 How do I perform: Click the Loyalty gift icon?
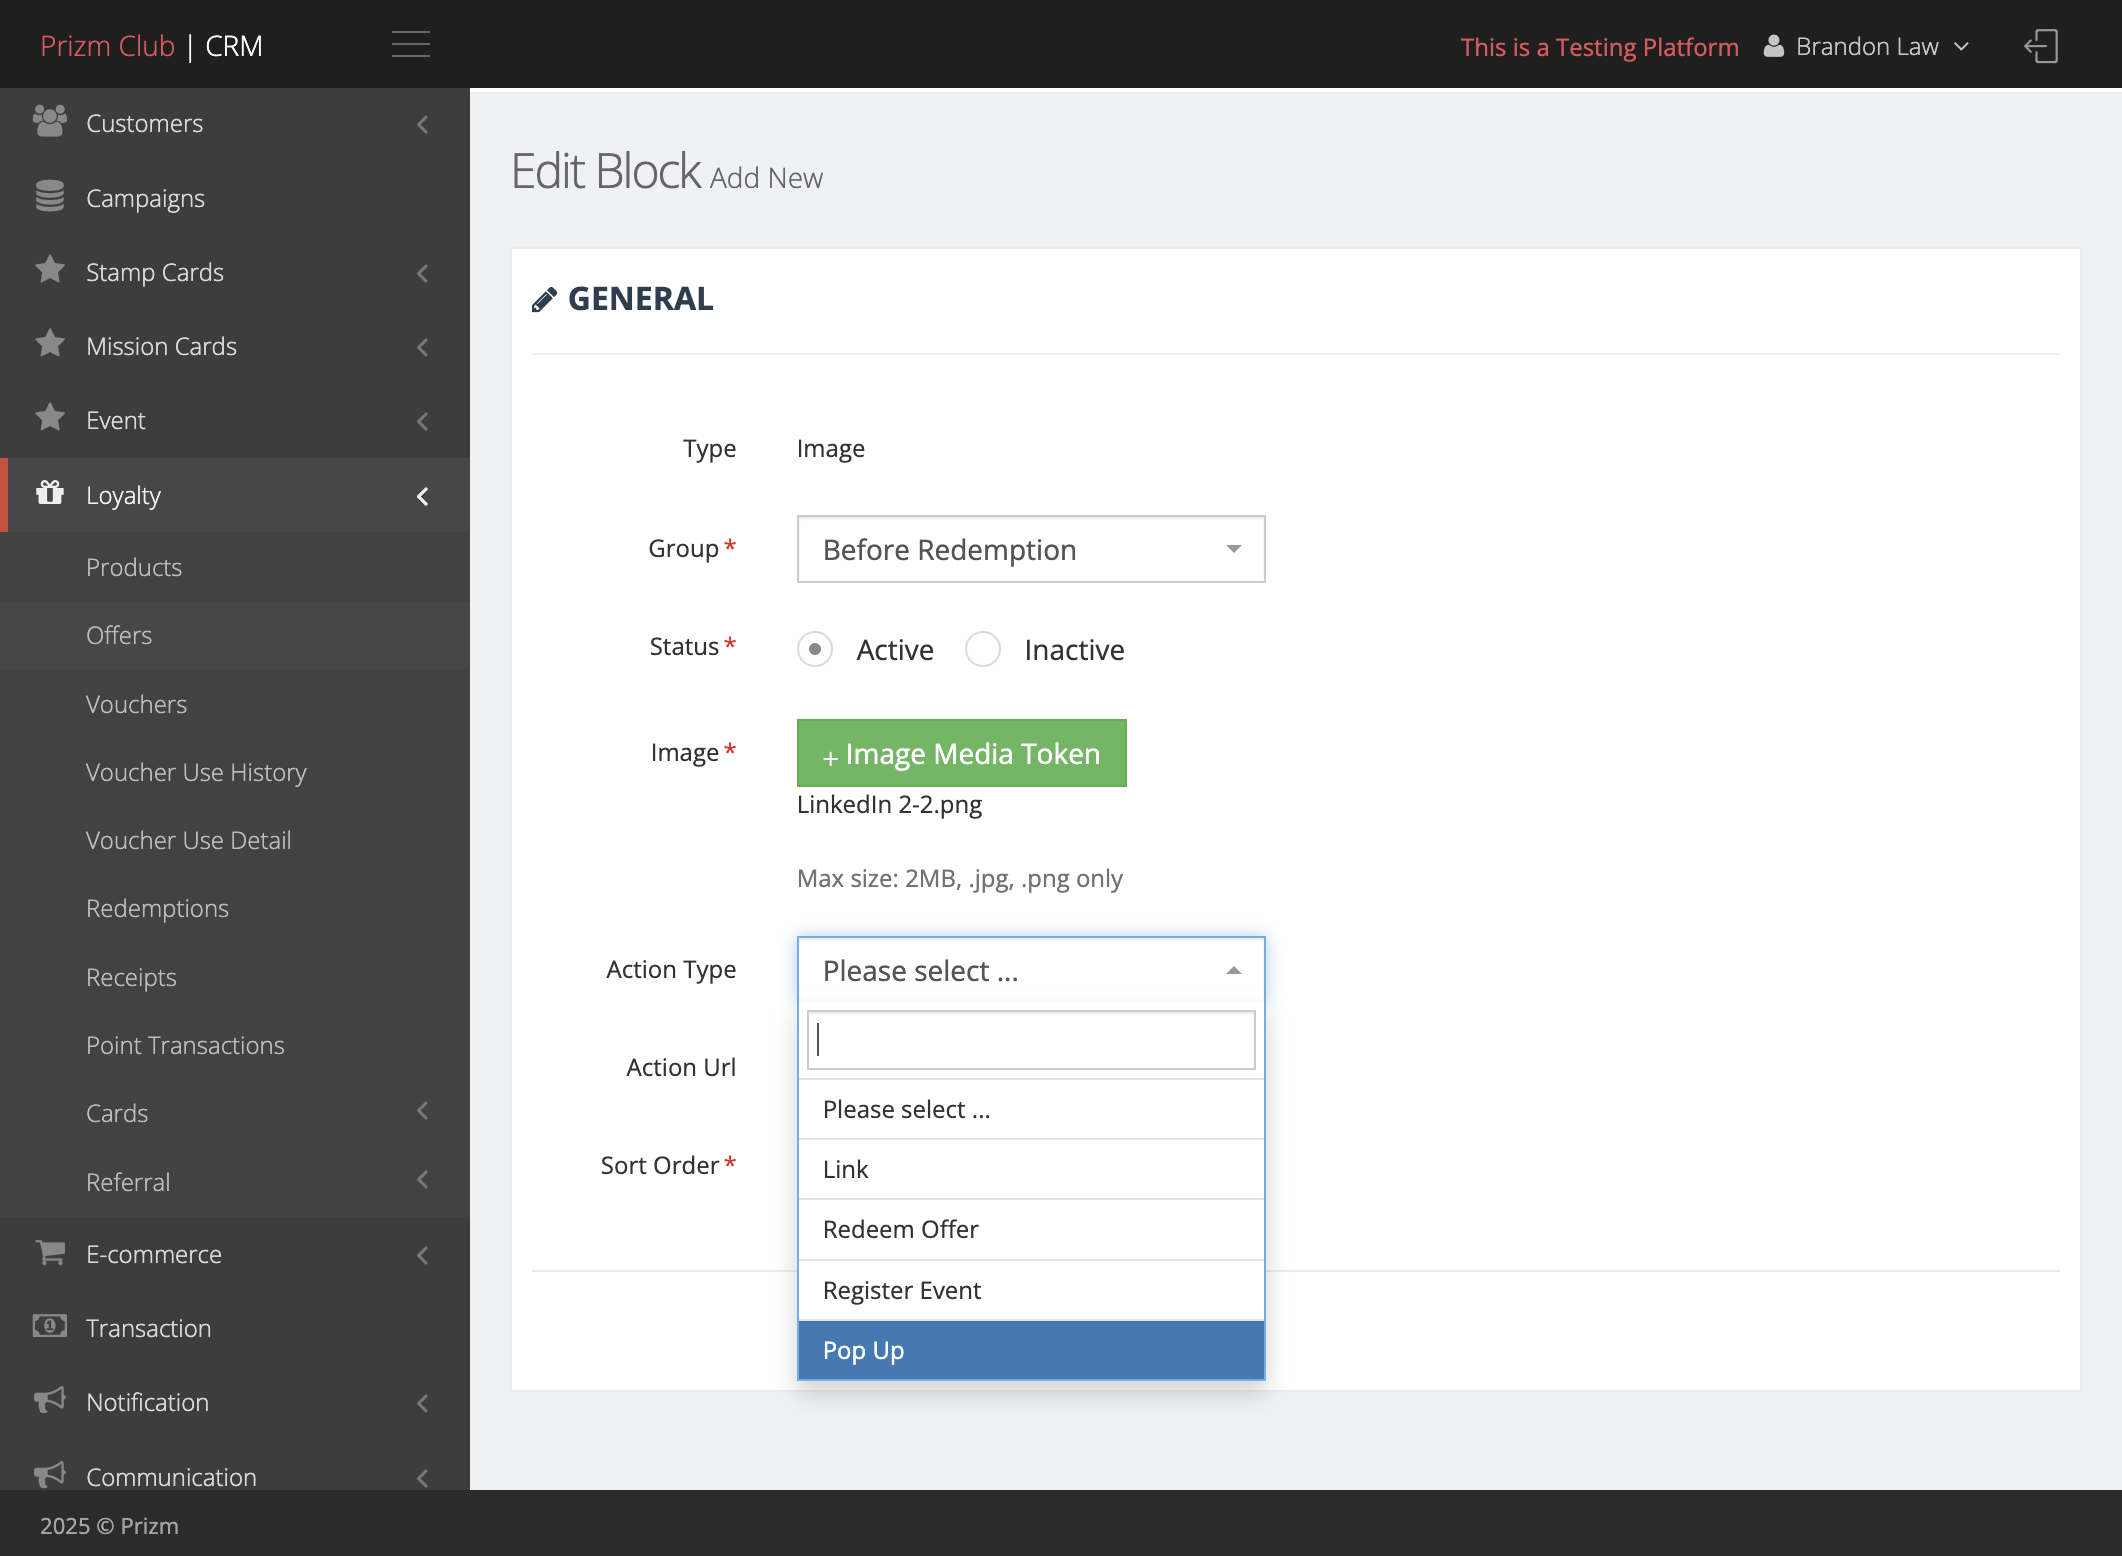pos(49,493)
